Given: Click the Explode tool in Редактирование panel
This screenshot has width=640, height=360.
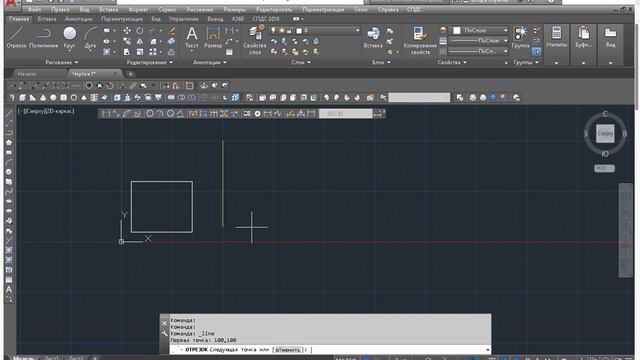Looking at the screenshot, I should pos(172,41).
